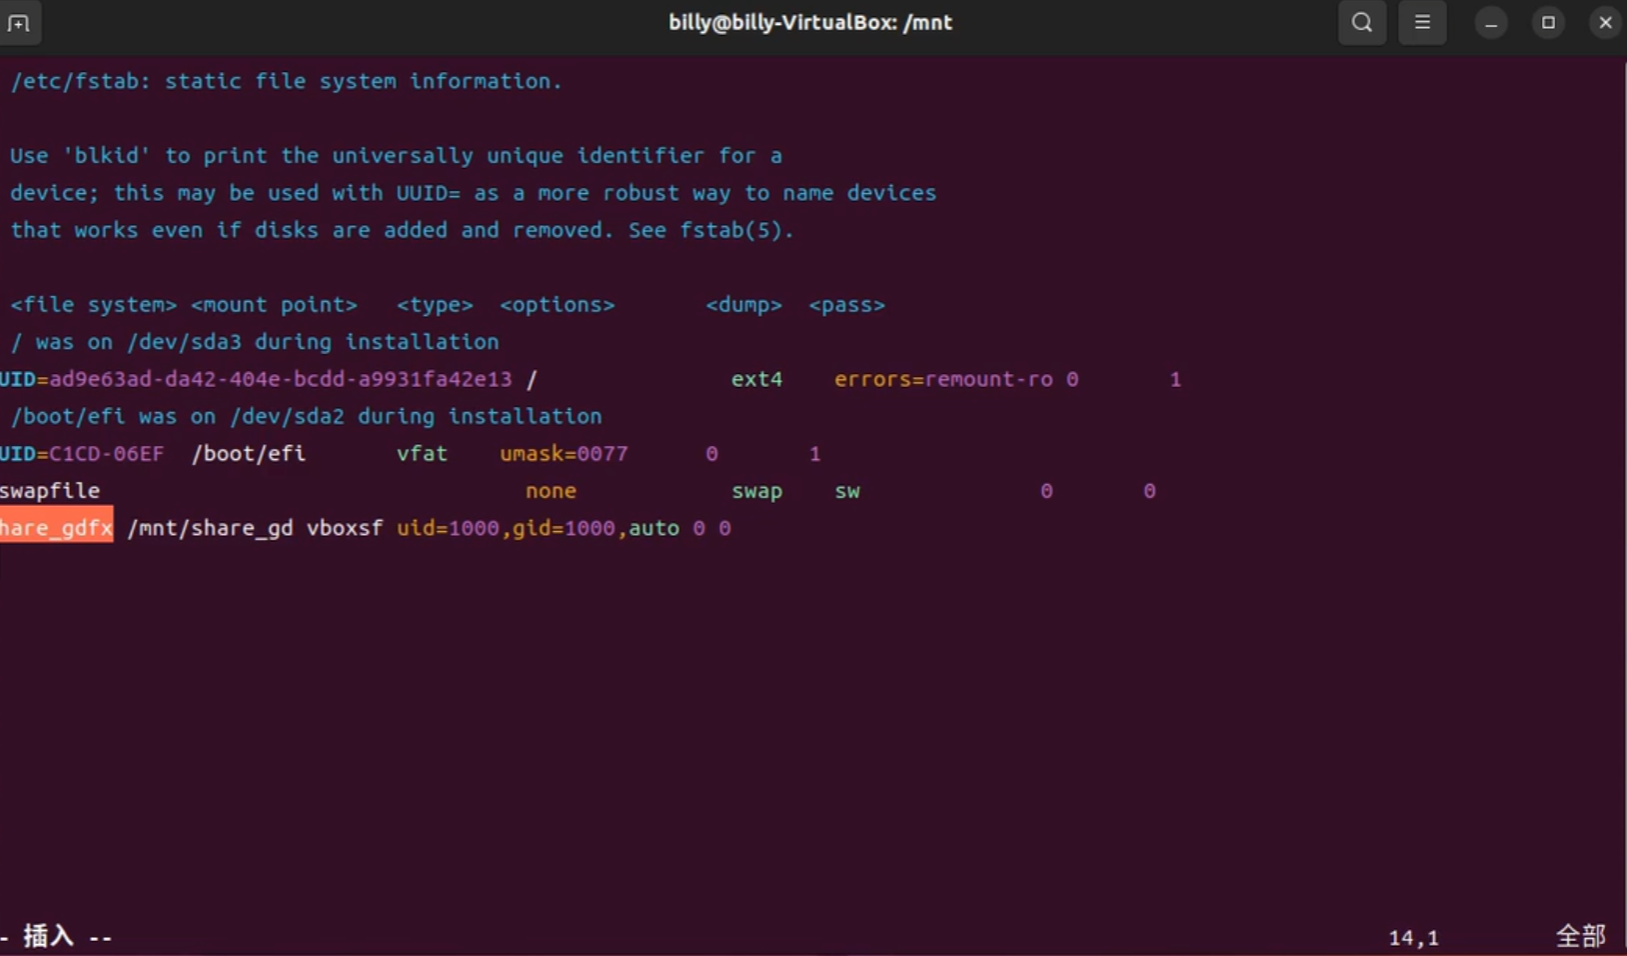Click the ext4 root filesystem entry

click(757, 379)
